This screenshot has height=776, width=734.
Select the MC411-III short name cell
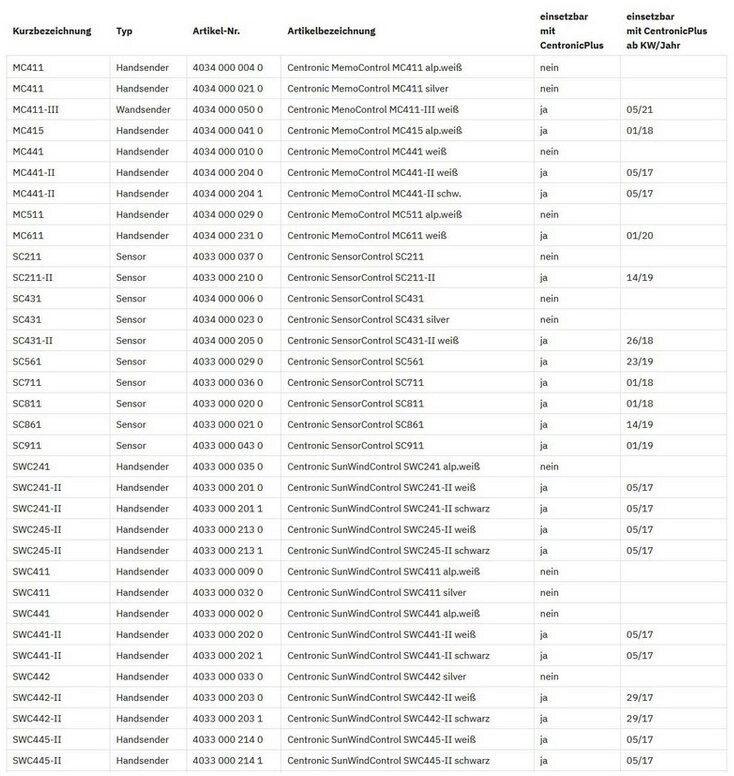pyautogui.click(x=36, y=109)
